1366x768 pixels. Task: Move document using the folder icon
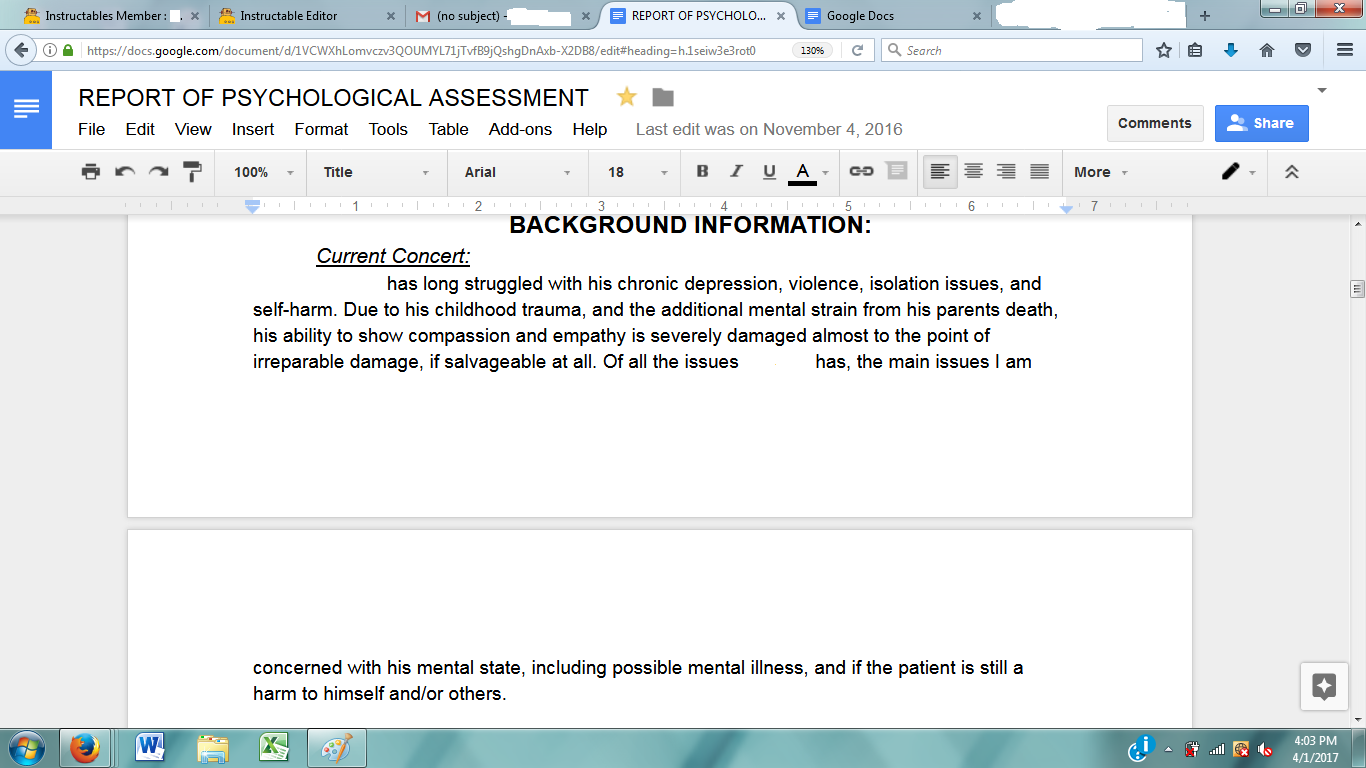(x=663, y=97)
